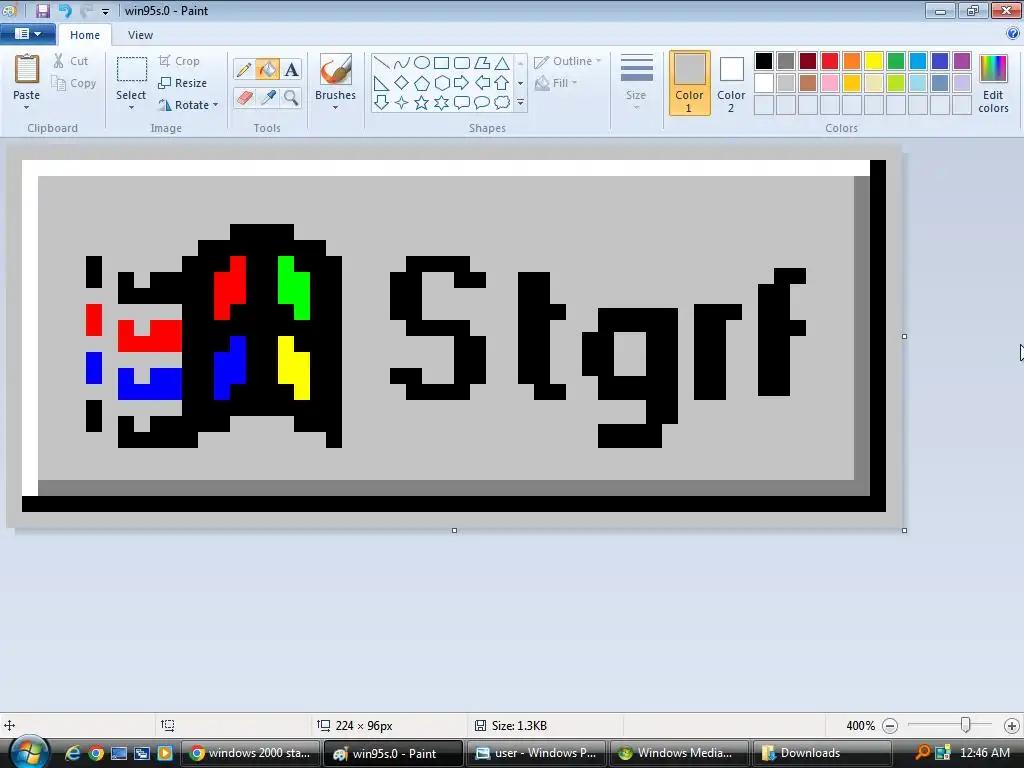Choose the Oval shape
The height and width of the screenshot is (768, 1024).
(422, 63)
